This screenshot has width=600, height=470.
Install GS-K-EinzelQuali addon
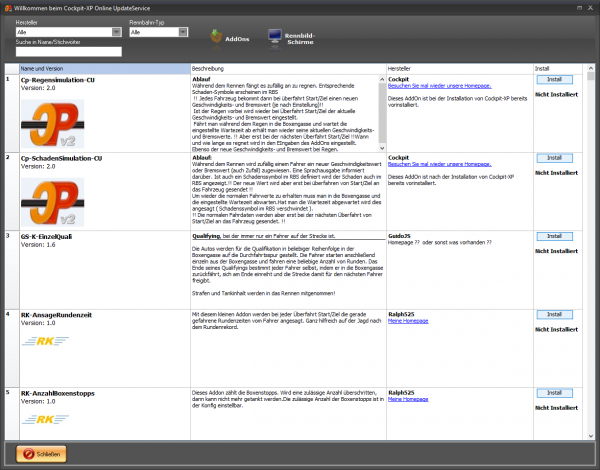point(554,236)
